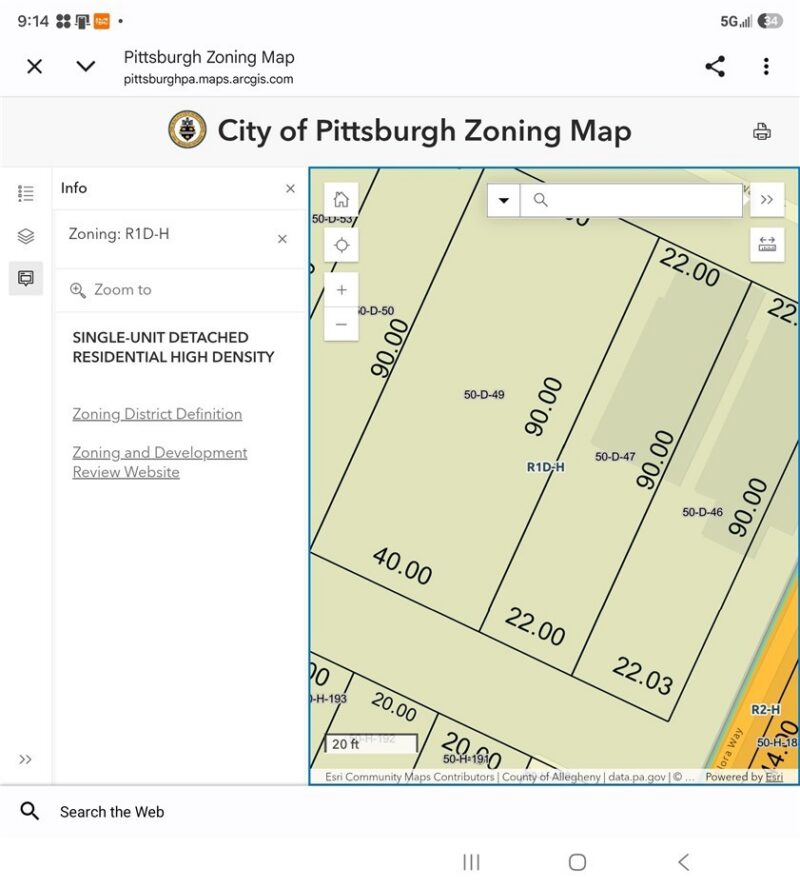This screenshot has width=800, height=888.
Task: Expand the left sidebar with double chevron
Action: pos(25,759)
